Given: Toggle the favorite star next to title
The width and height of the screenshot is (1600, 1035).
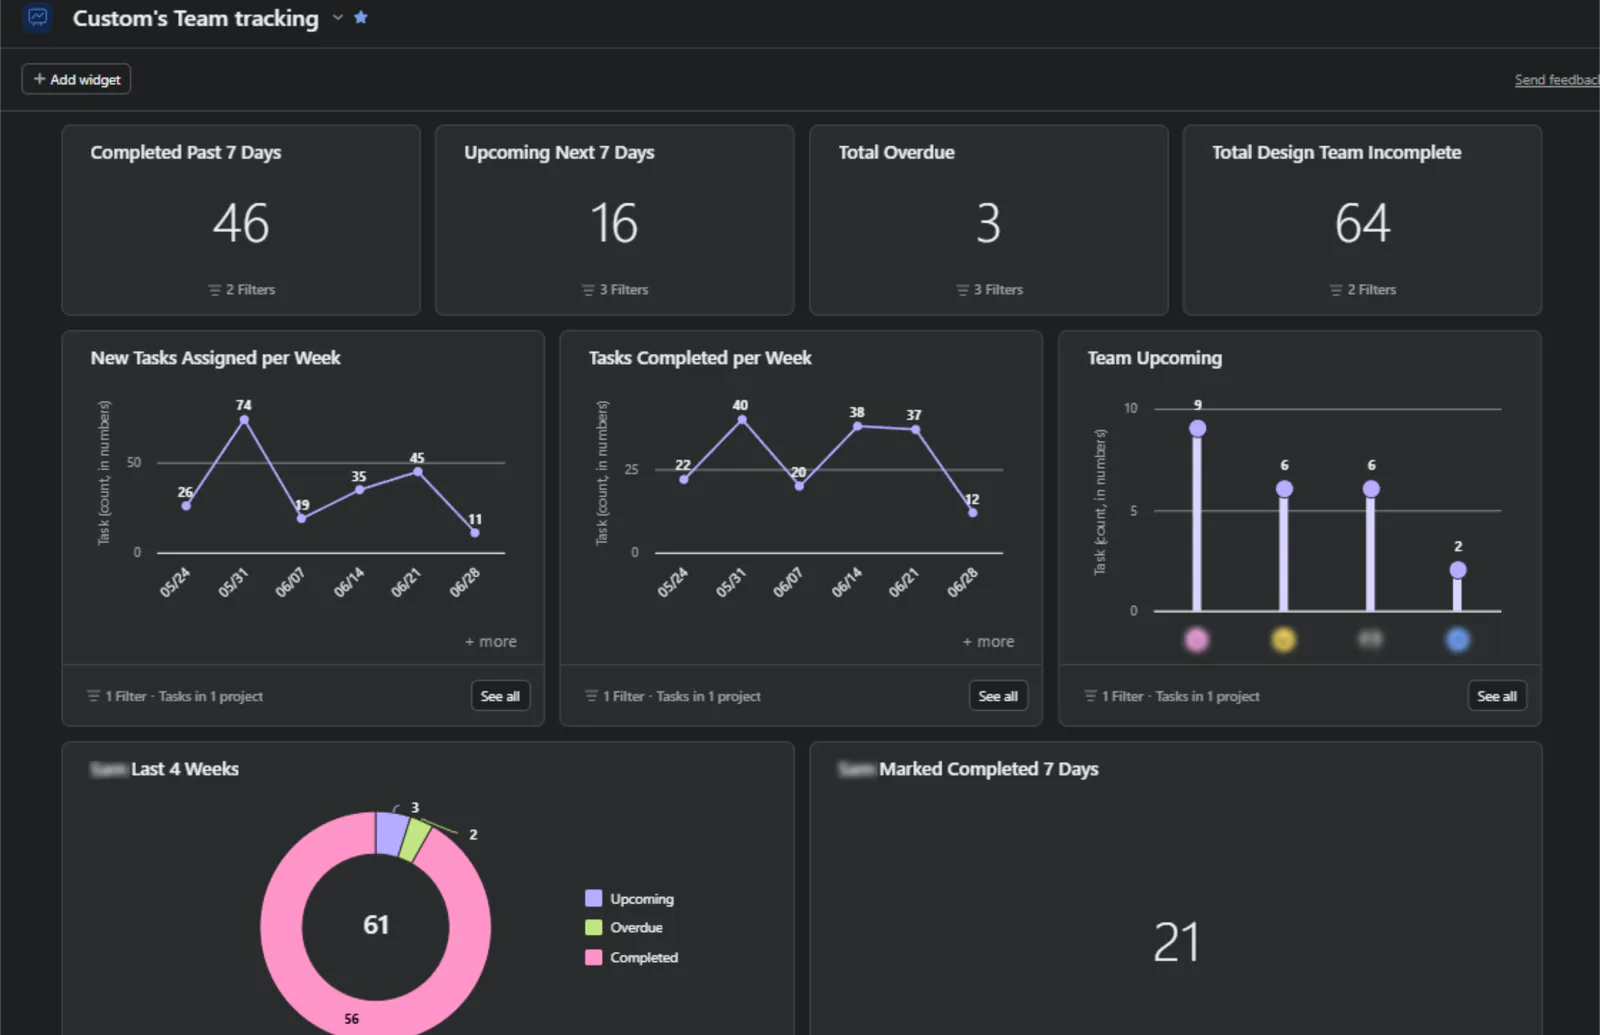Looking at the screenshot, I should click(x=361, y=17).
